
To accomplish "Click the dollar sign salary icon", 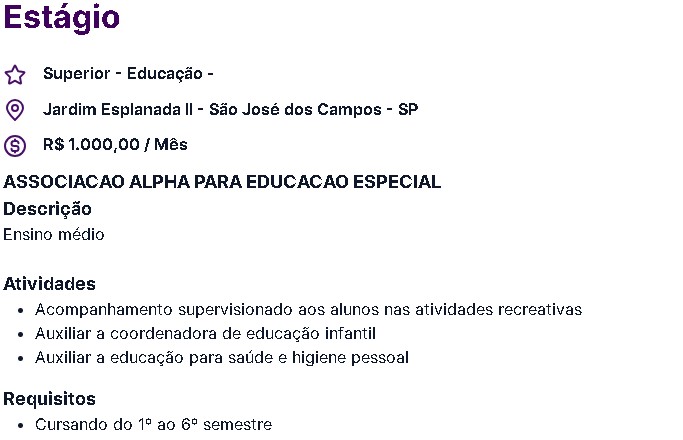I will pyautogui.click(x=15, y=146).
